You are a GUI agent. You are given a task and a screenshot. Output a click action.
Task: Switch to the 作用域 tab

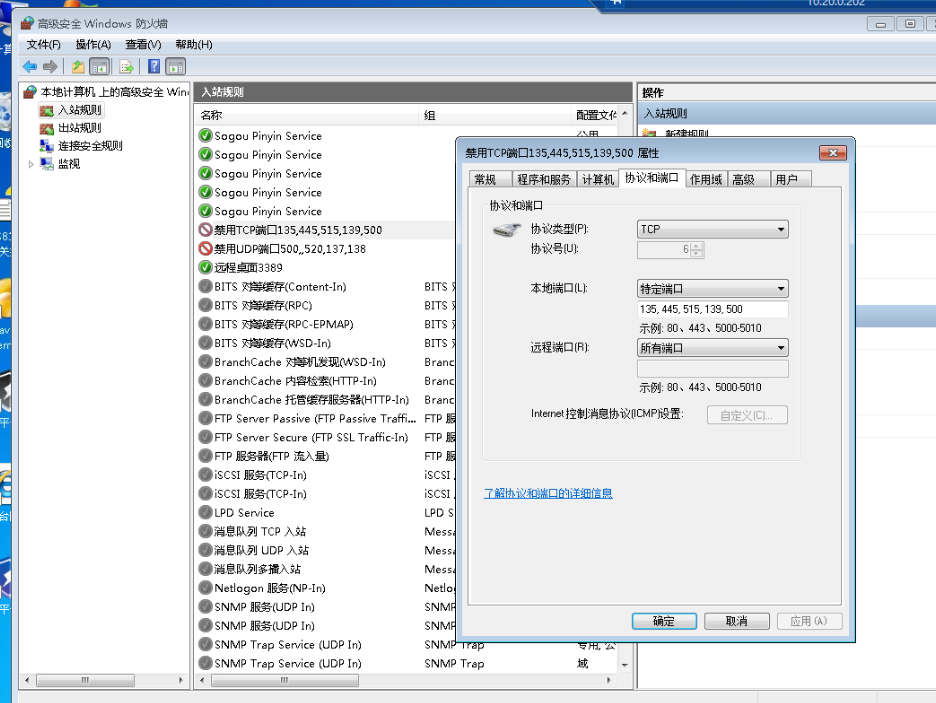coord(706,180)
